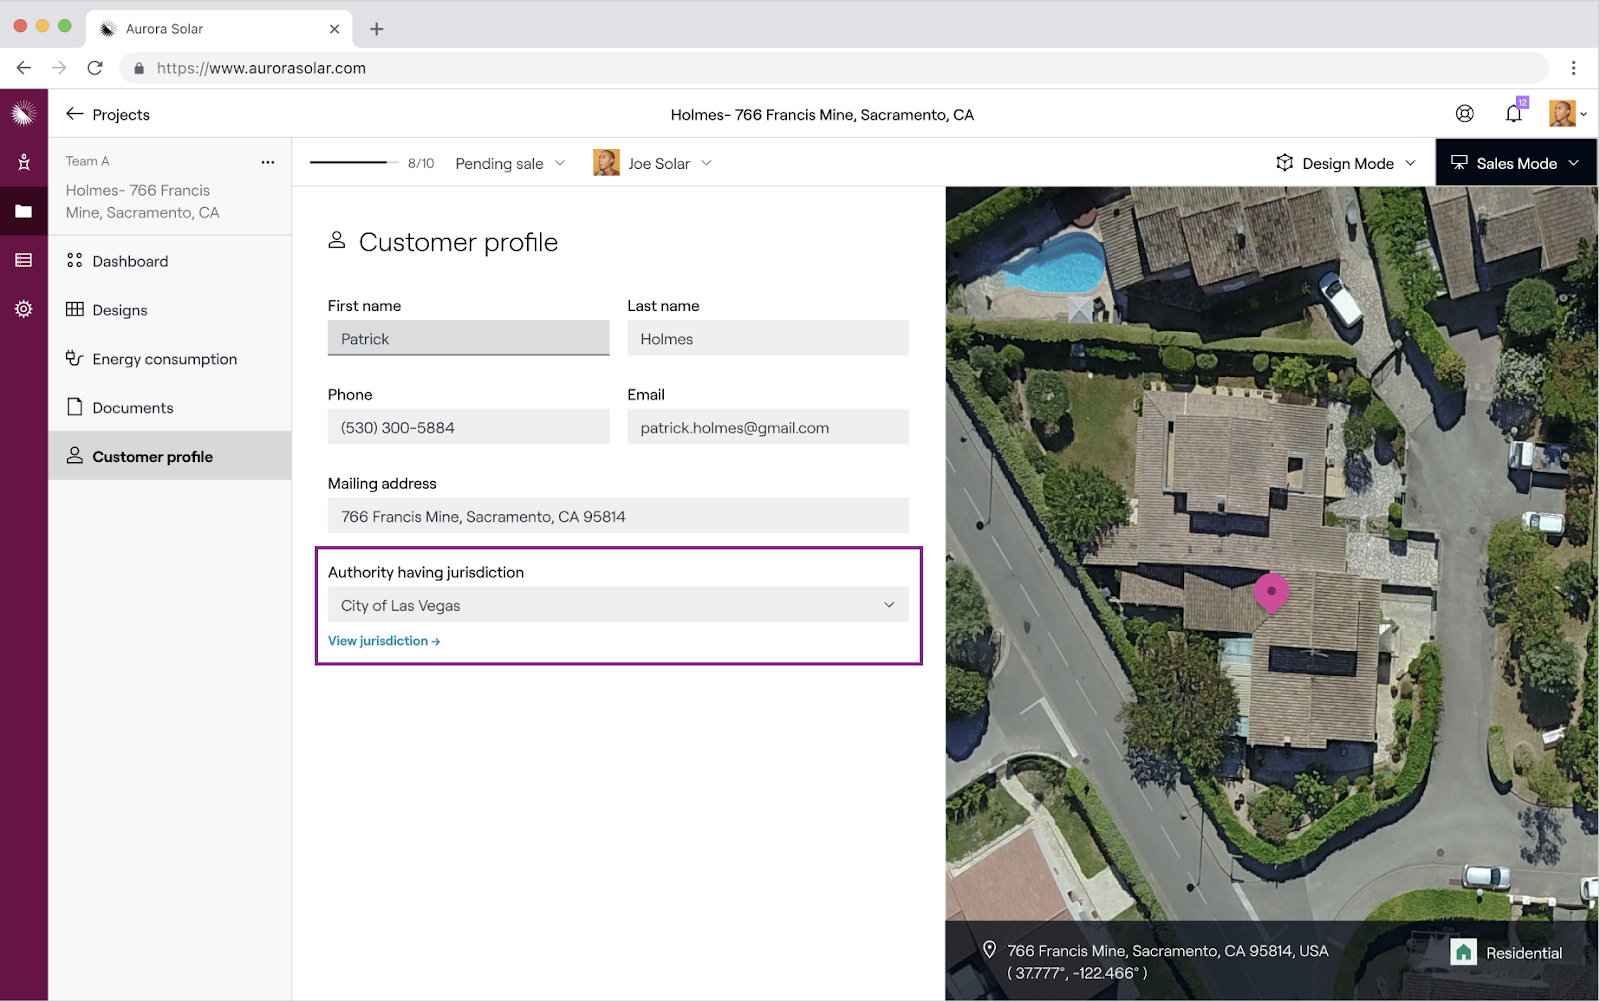Switch to Sales Mode

point(1514,163)
